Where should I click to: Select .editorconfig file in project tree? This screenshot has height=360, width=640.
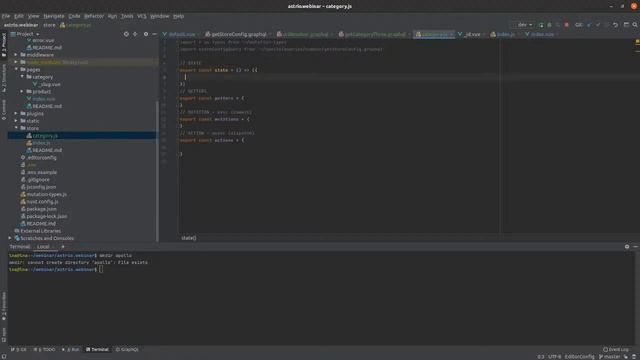coord(38,158)
